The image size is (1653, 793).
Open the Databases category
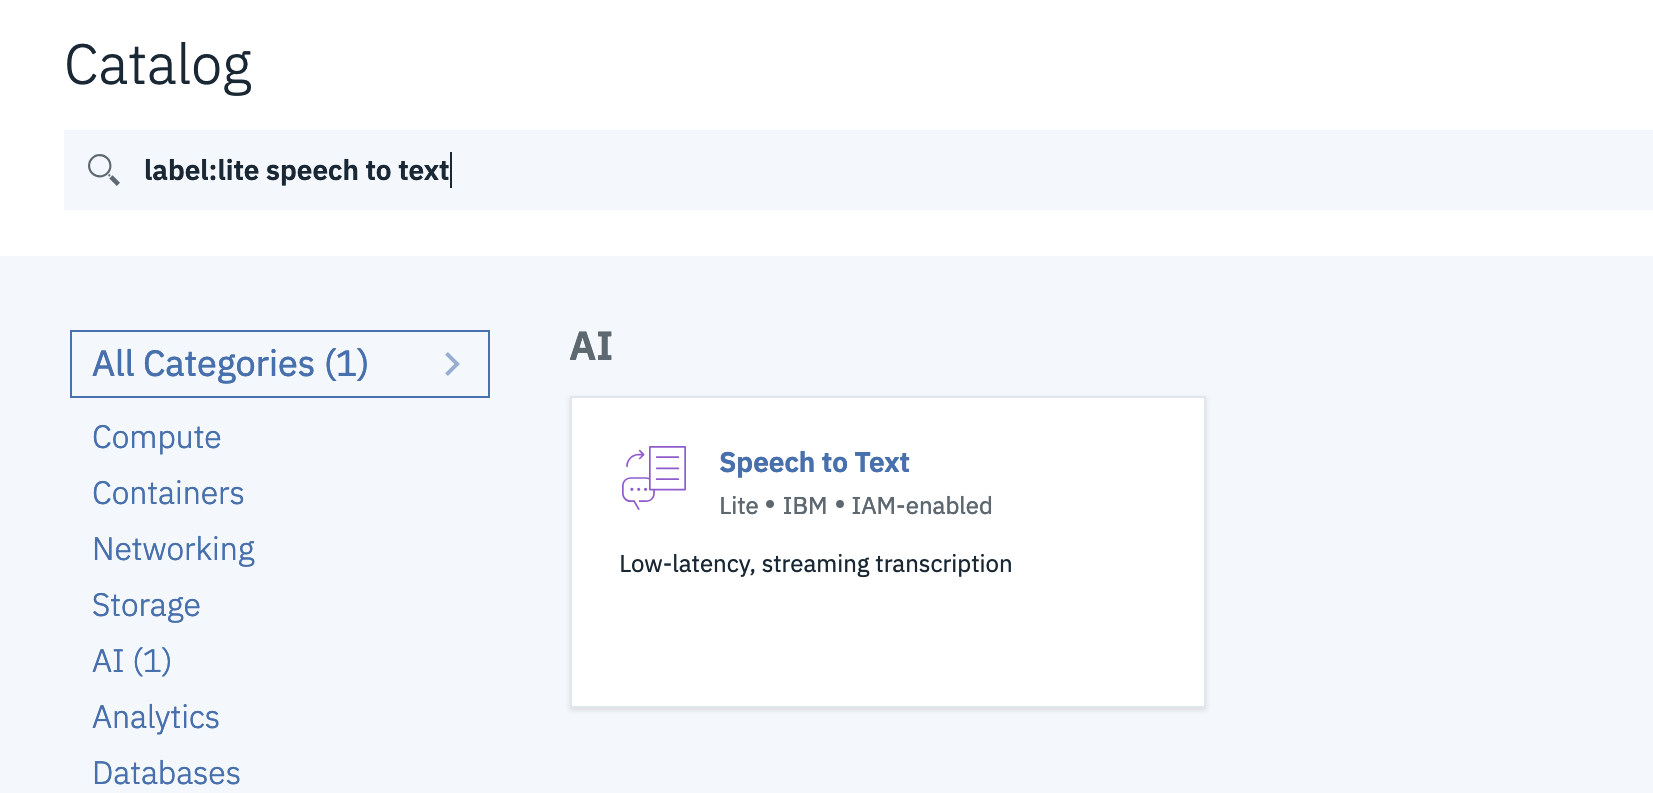[166, 773]
